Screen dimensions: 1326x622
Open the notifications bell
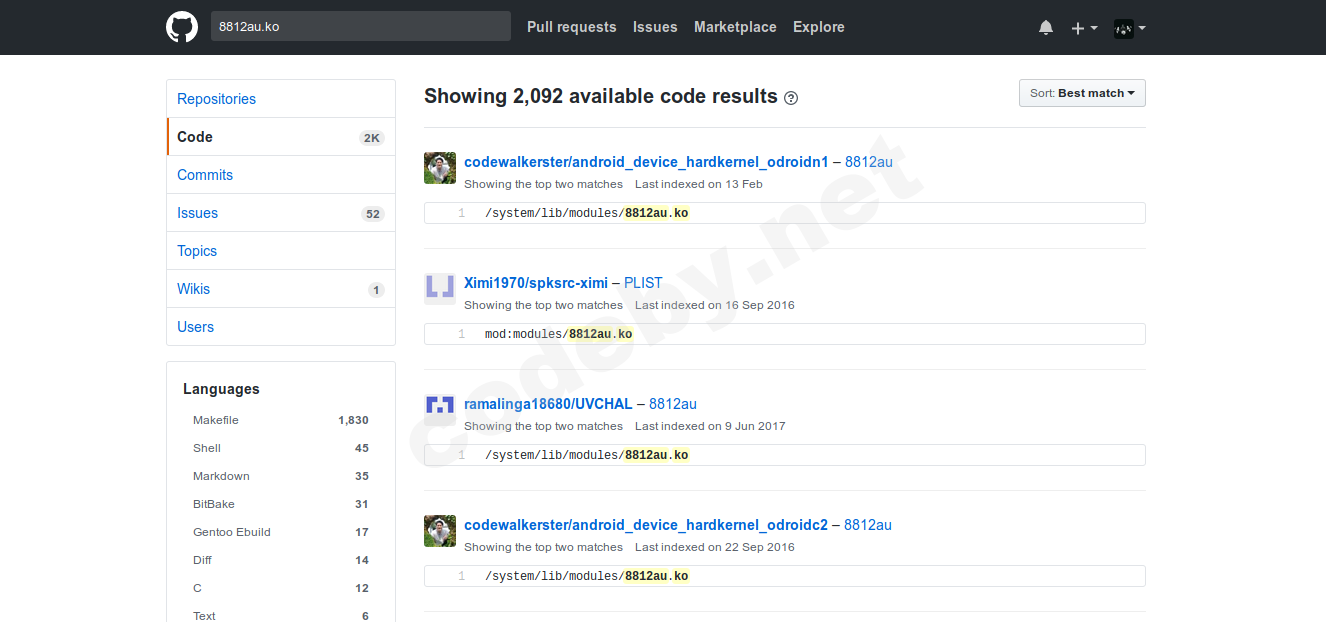[x=1046, y=28]
